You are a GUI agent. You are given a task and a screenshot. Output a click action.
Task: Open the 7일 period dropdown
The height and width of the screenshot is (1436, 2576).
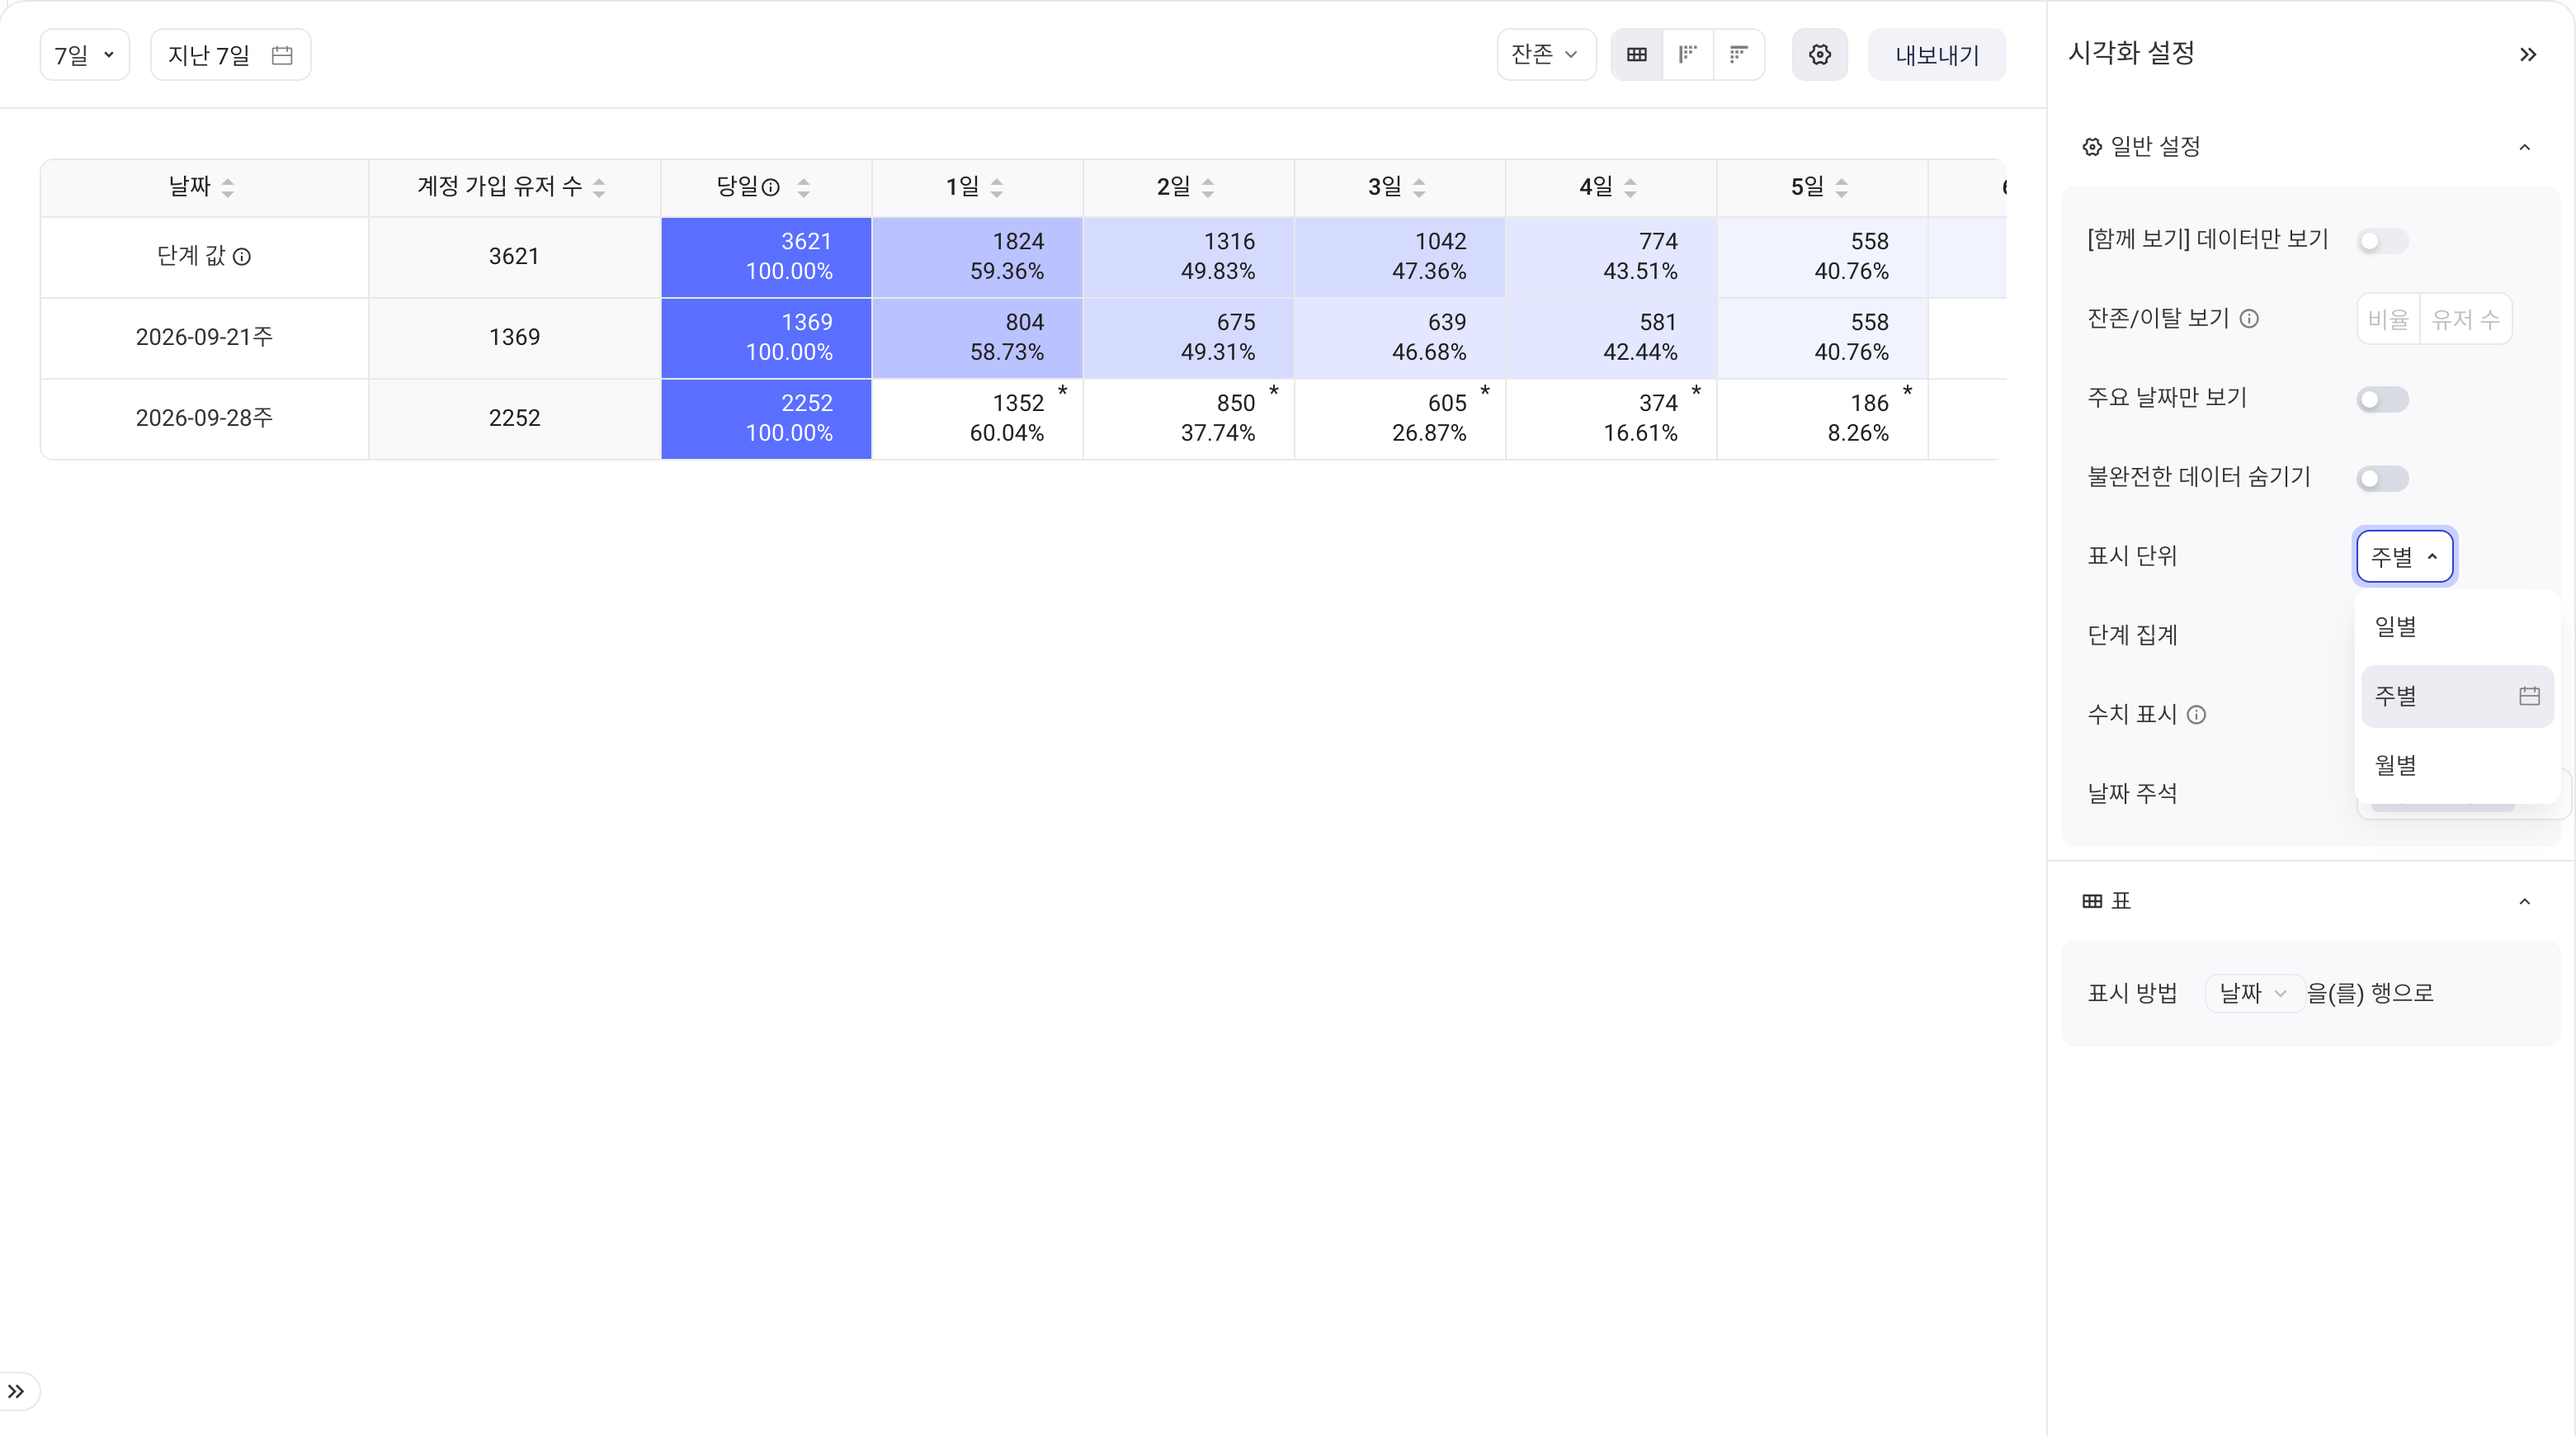pos(85,54)
